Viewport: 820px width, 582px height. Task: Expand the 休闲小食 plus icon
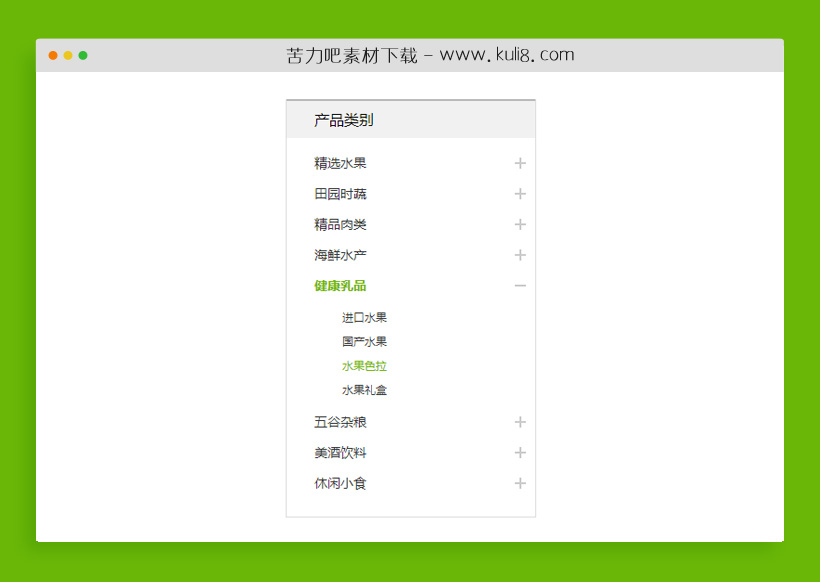520,483
